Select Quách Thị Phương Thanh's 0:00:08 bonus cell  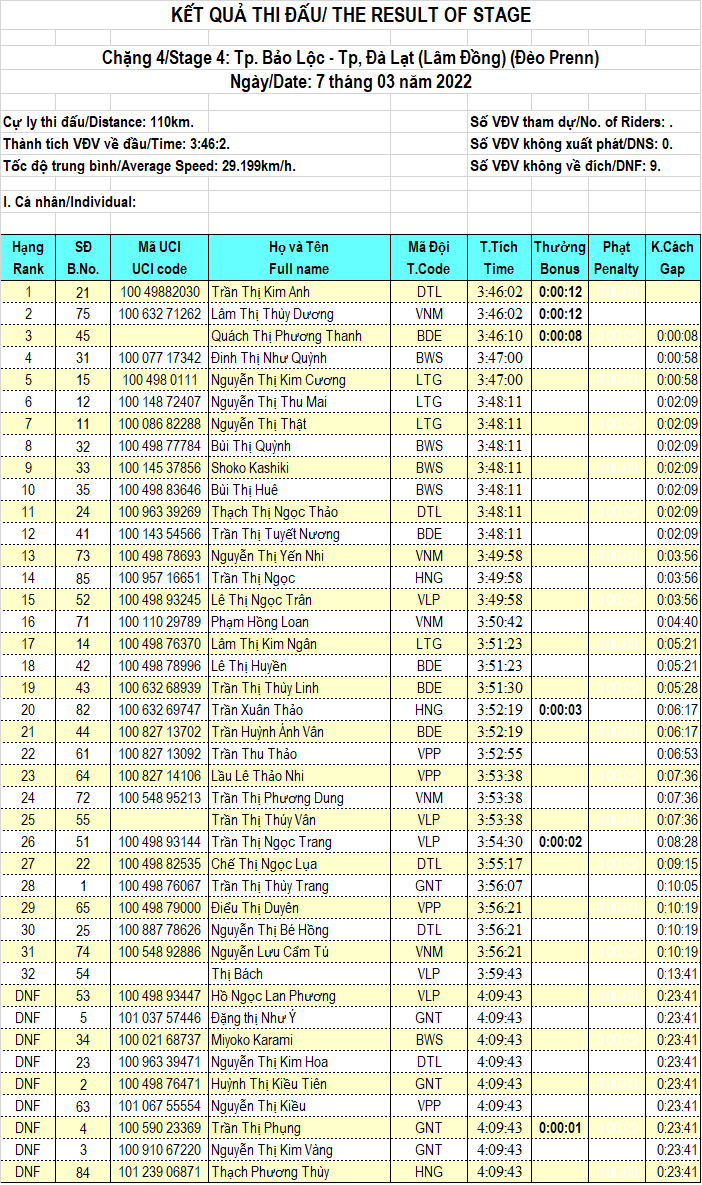(559, 336)
